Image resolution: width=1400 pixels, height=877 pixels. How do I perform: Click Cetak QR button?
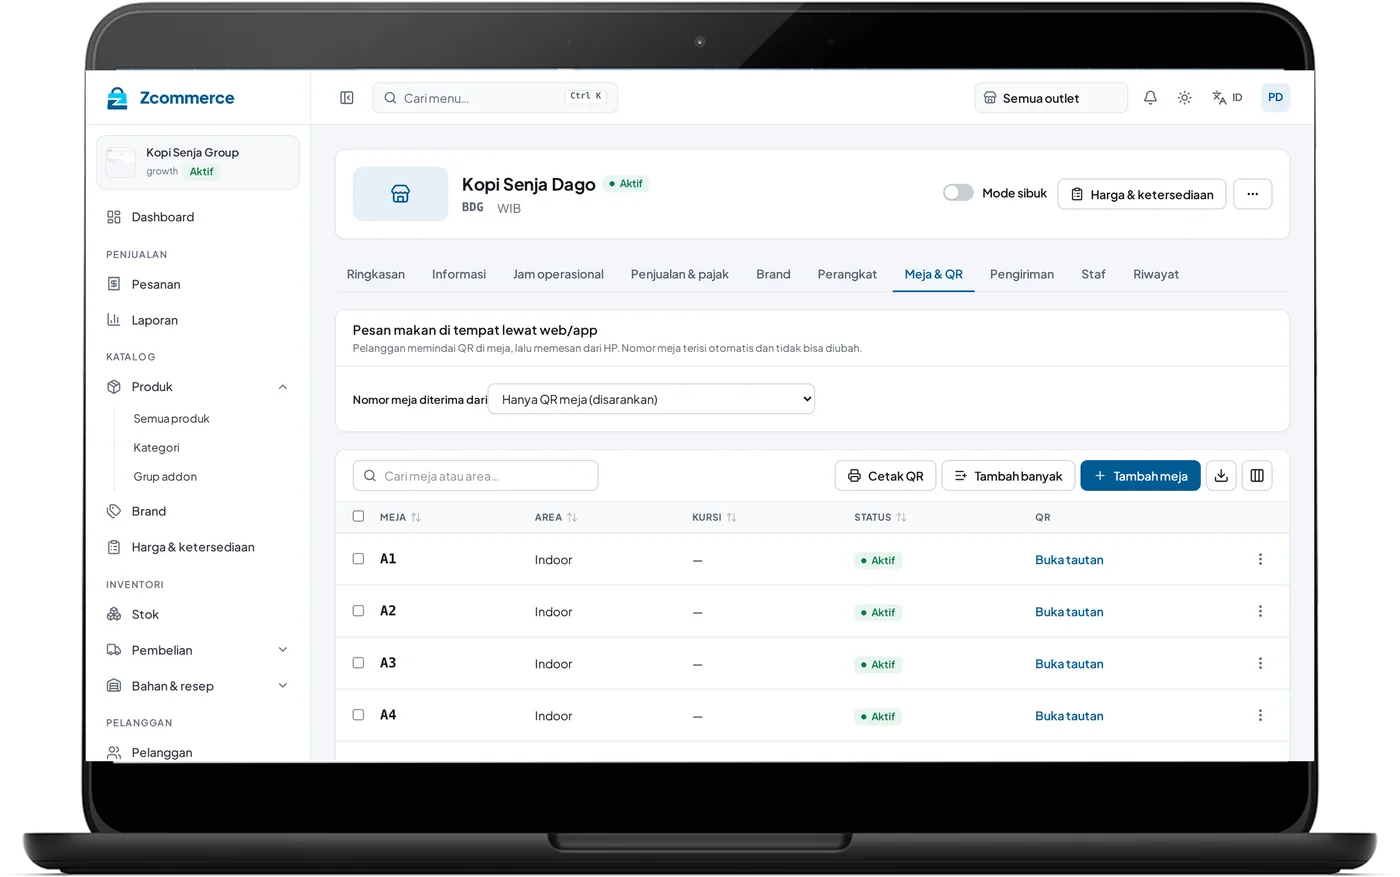click(x=885, y=476)
